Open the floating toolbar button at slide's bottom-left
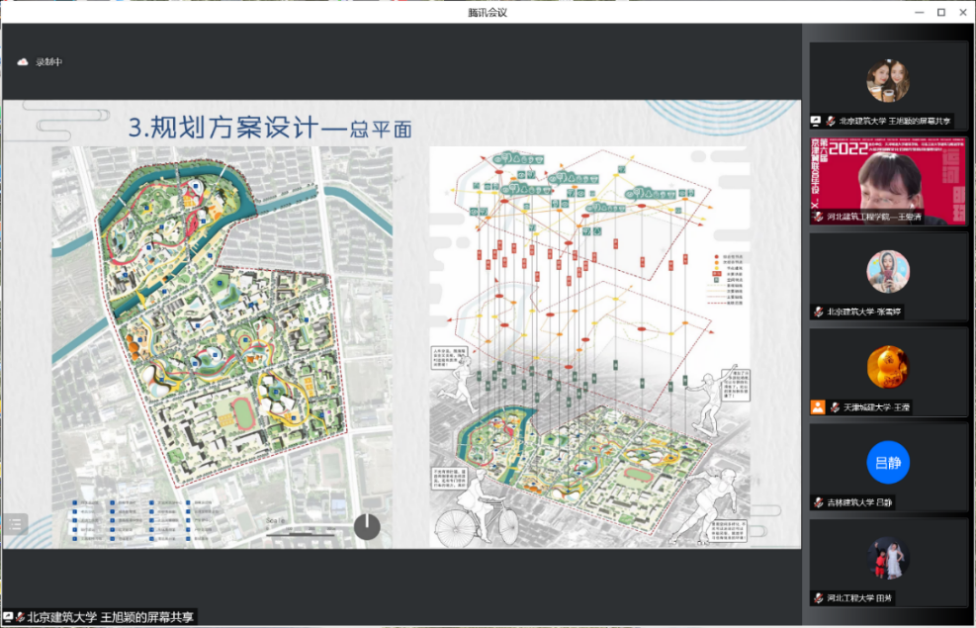 pyautogui.click(x=15, y=523)
